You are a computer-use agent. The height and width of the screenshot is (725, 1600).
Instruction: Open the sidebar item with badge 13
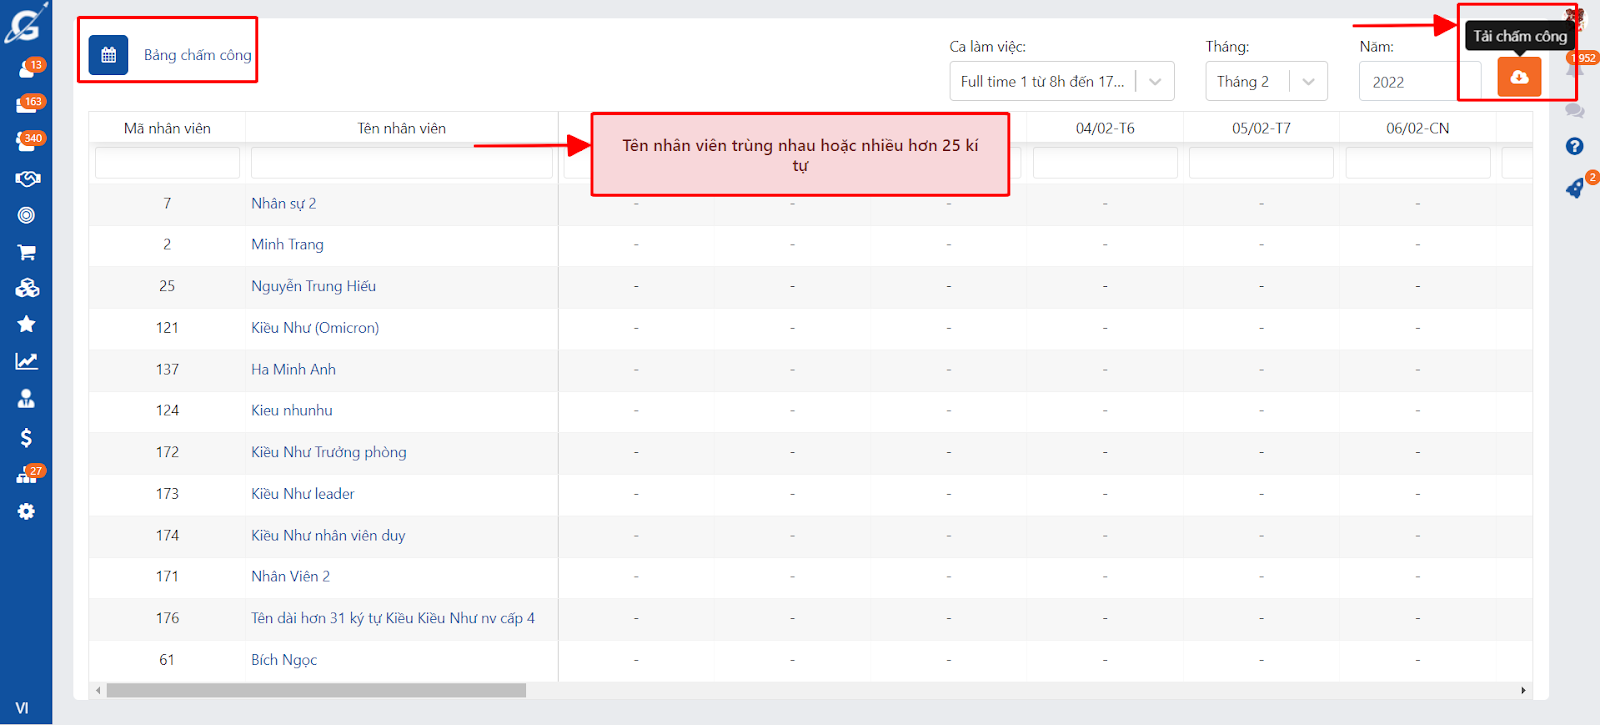click(x=27, y=68)
